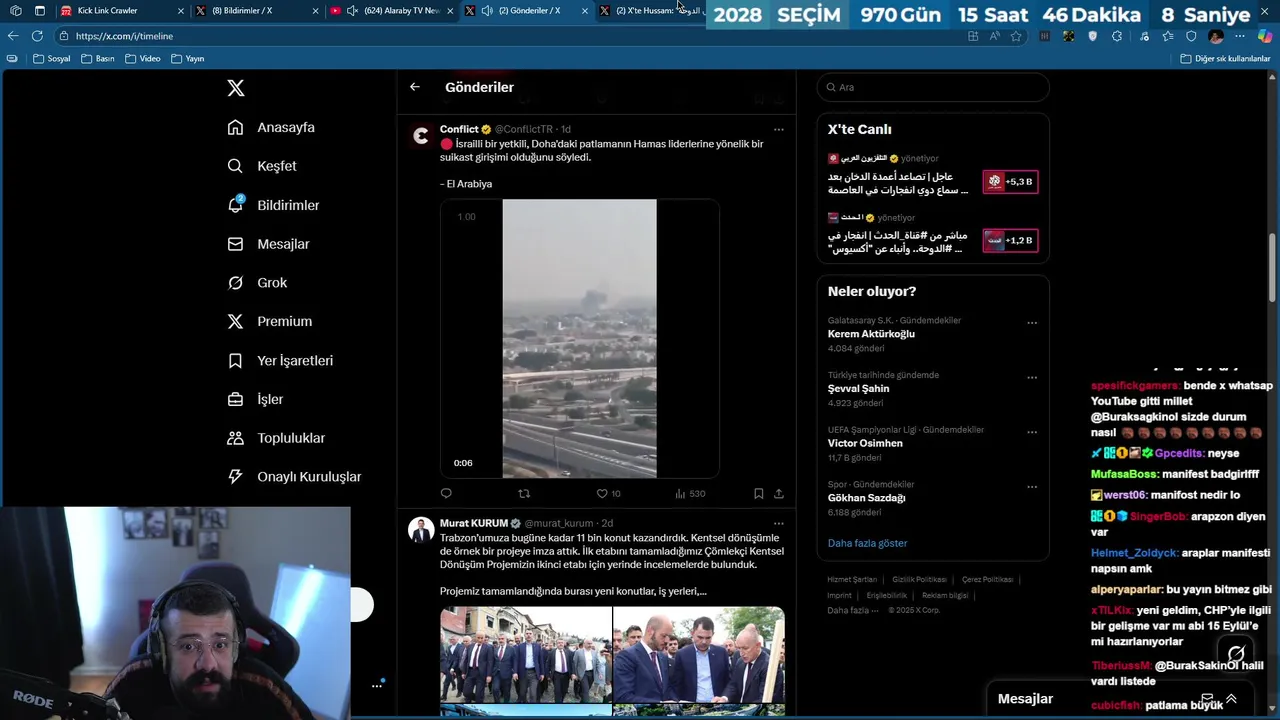
Task: Open Onaylı Kuruluşlar in the sidebar
Action: click(x=294, y=477)
